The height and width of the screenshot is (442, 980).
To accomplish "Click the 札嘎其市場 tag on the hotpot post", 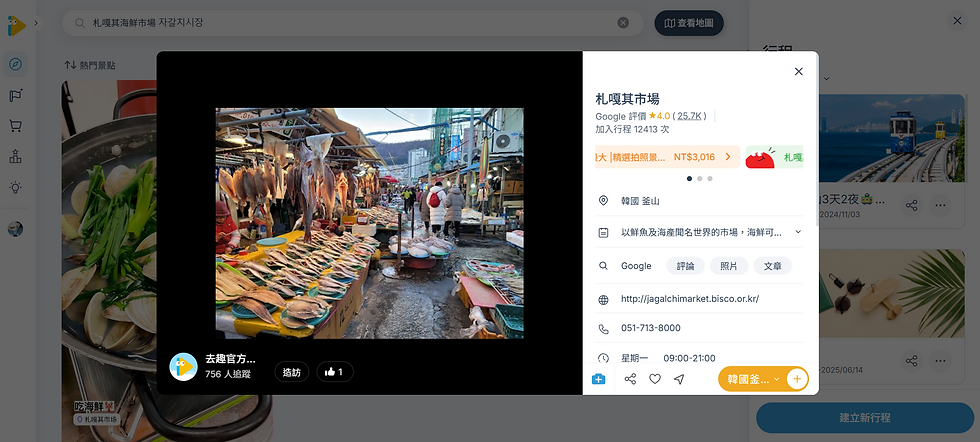I will coord(97,419).
